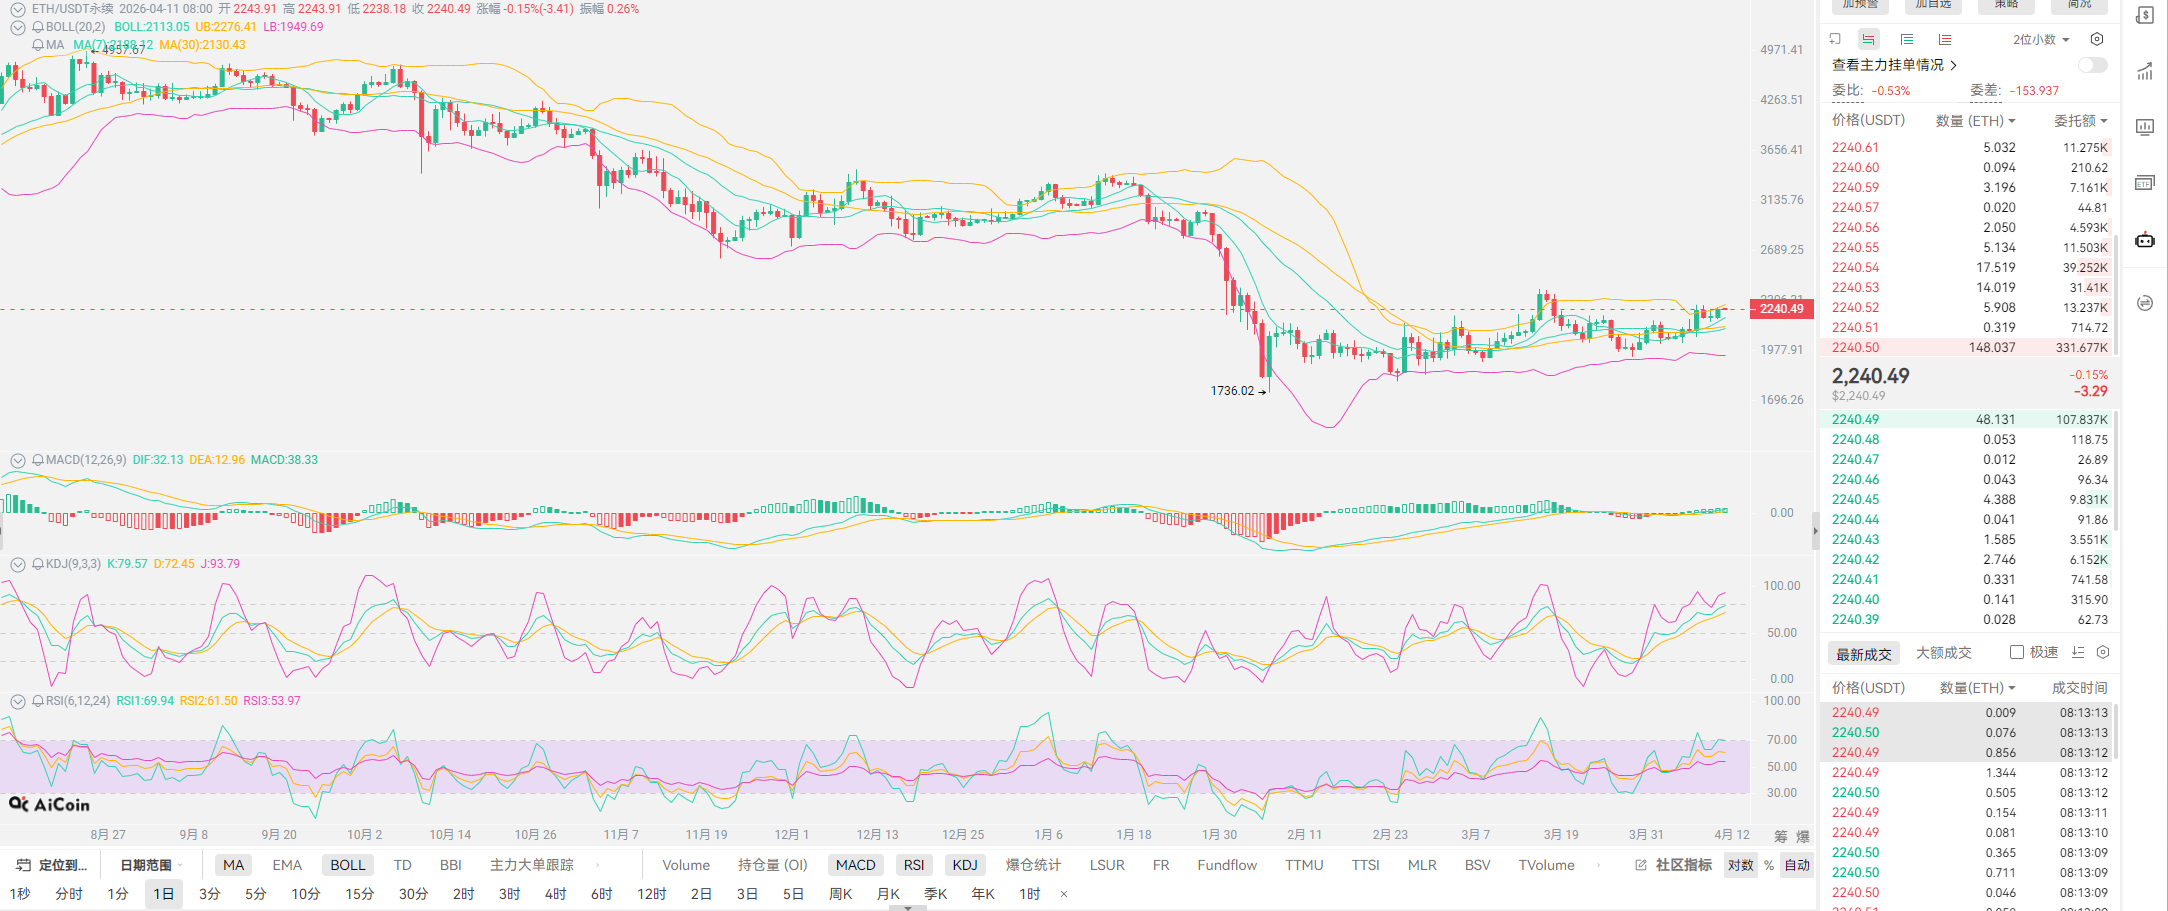Toggle the 查看主力挂单情况 switch
The image size is (2168, 911).
point(2092,65)
